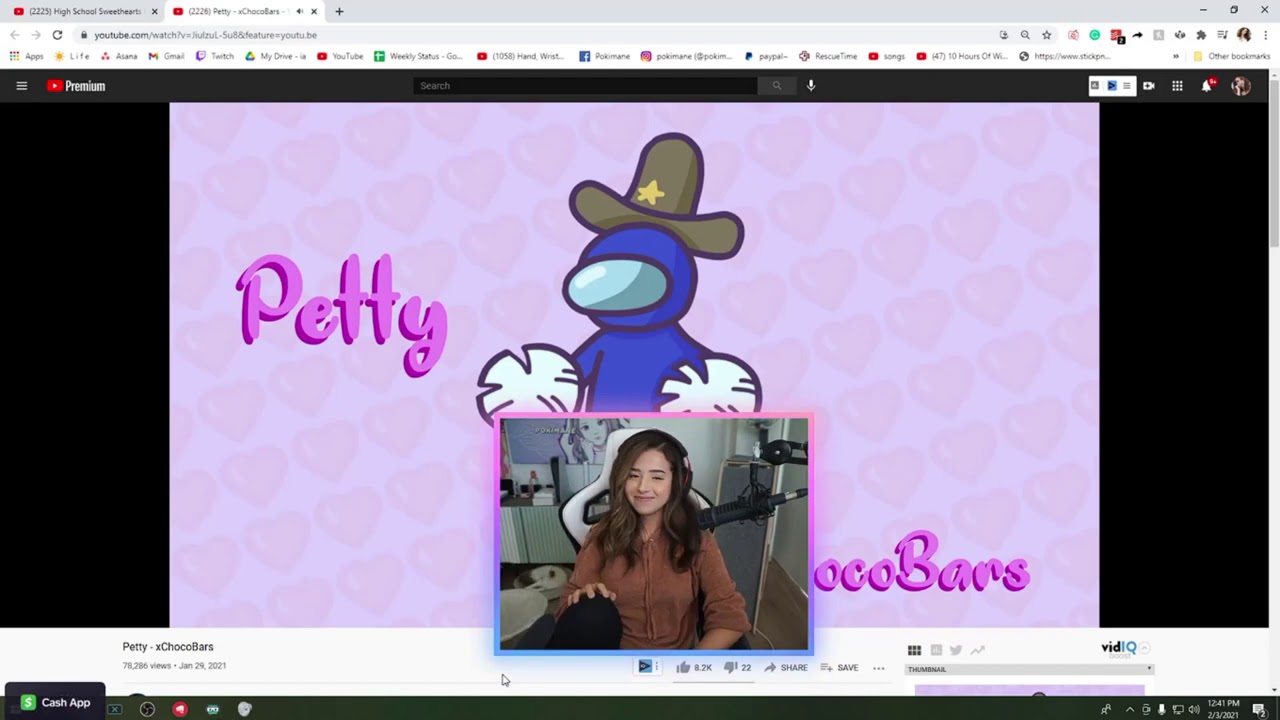Go back in browser history

(14, 35)
